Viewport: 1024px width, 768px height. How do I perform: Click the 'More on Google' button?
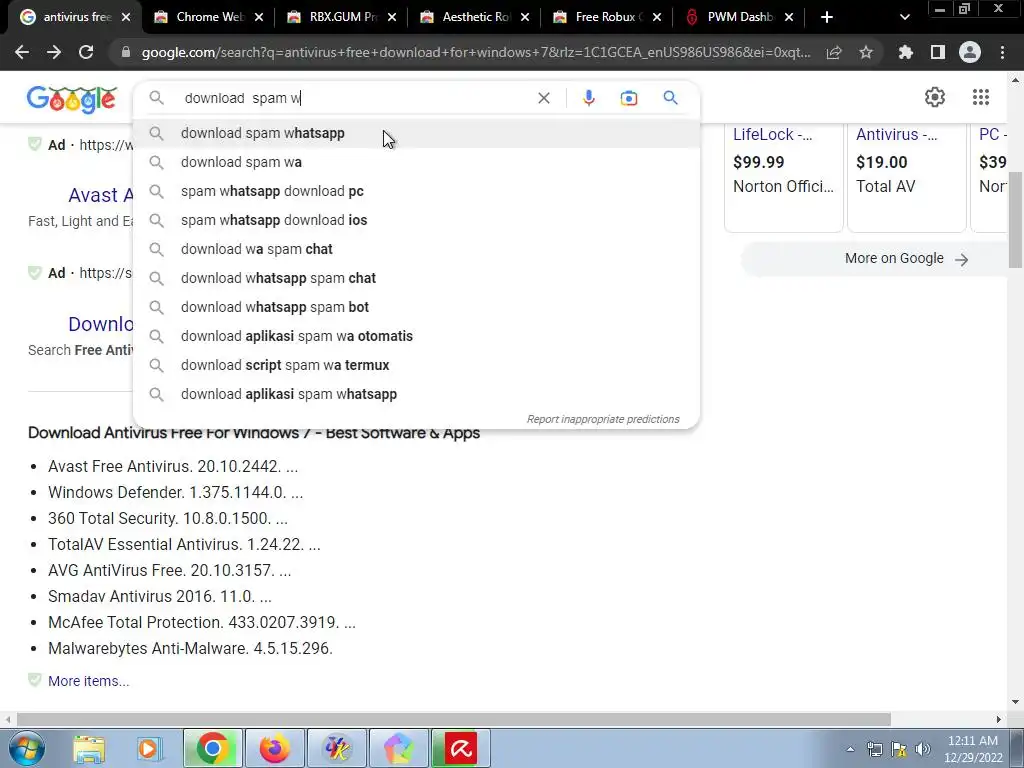coord(877,259)
